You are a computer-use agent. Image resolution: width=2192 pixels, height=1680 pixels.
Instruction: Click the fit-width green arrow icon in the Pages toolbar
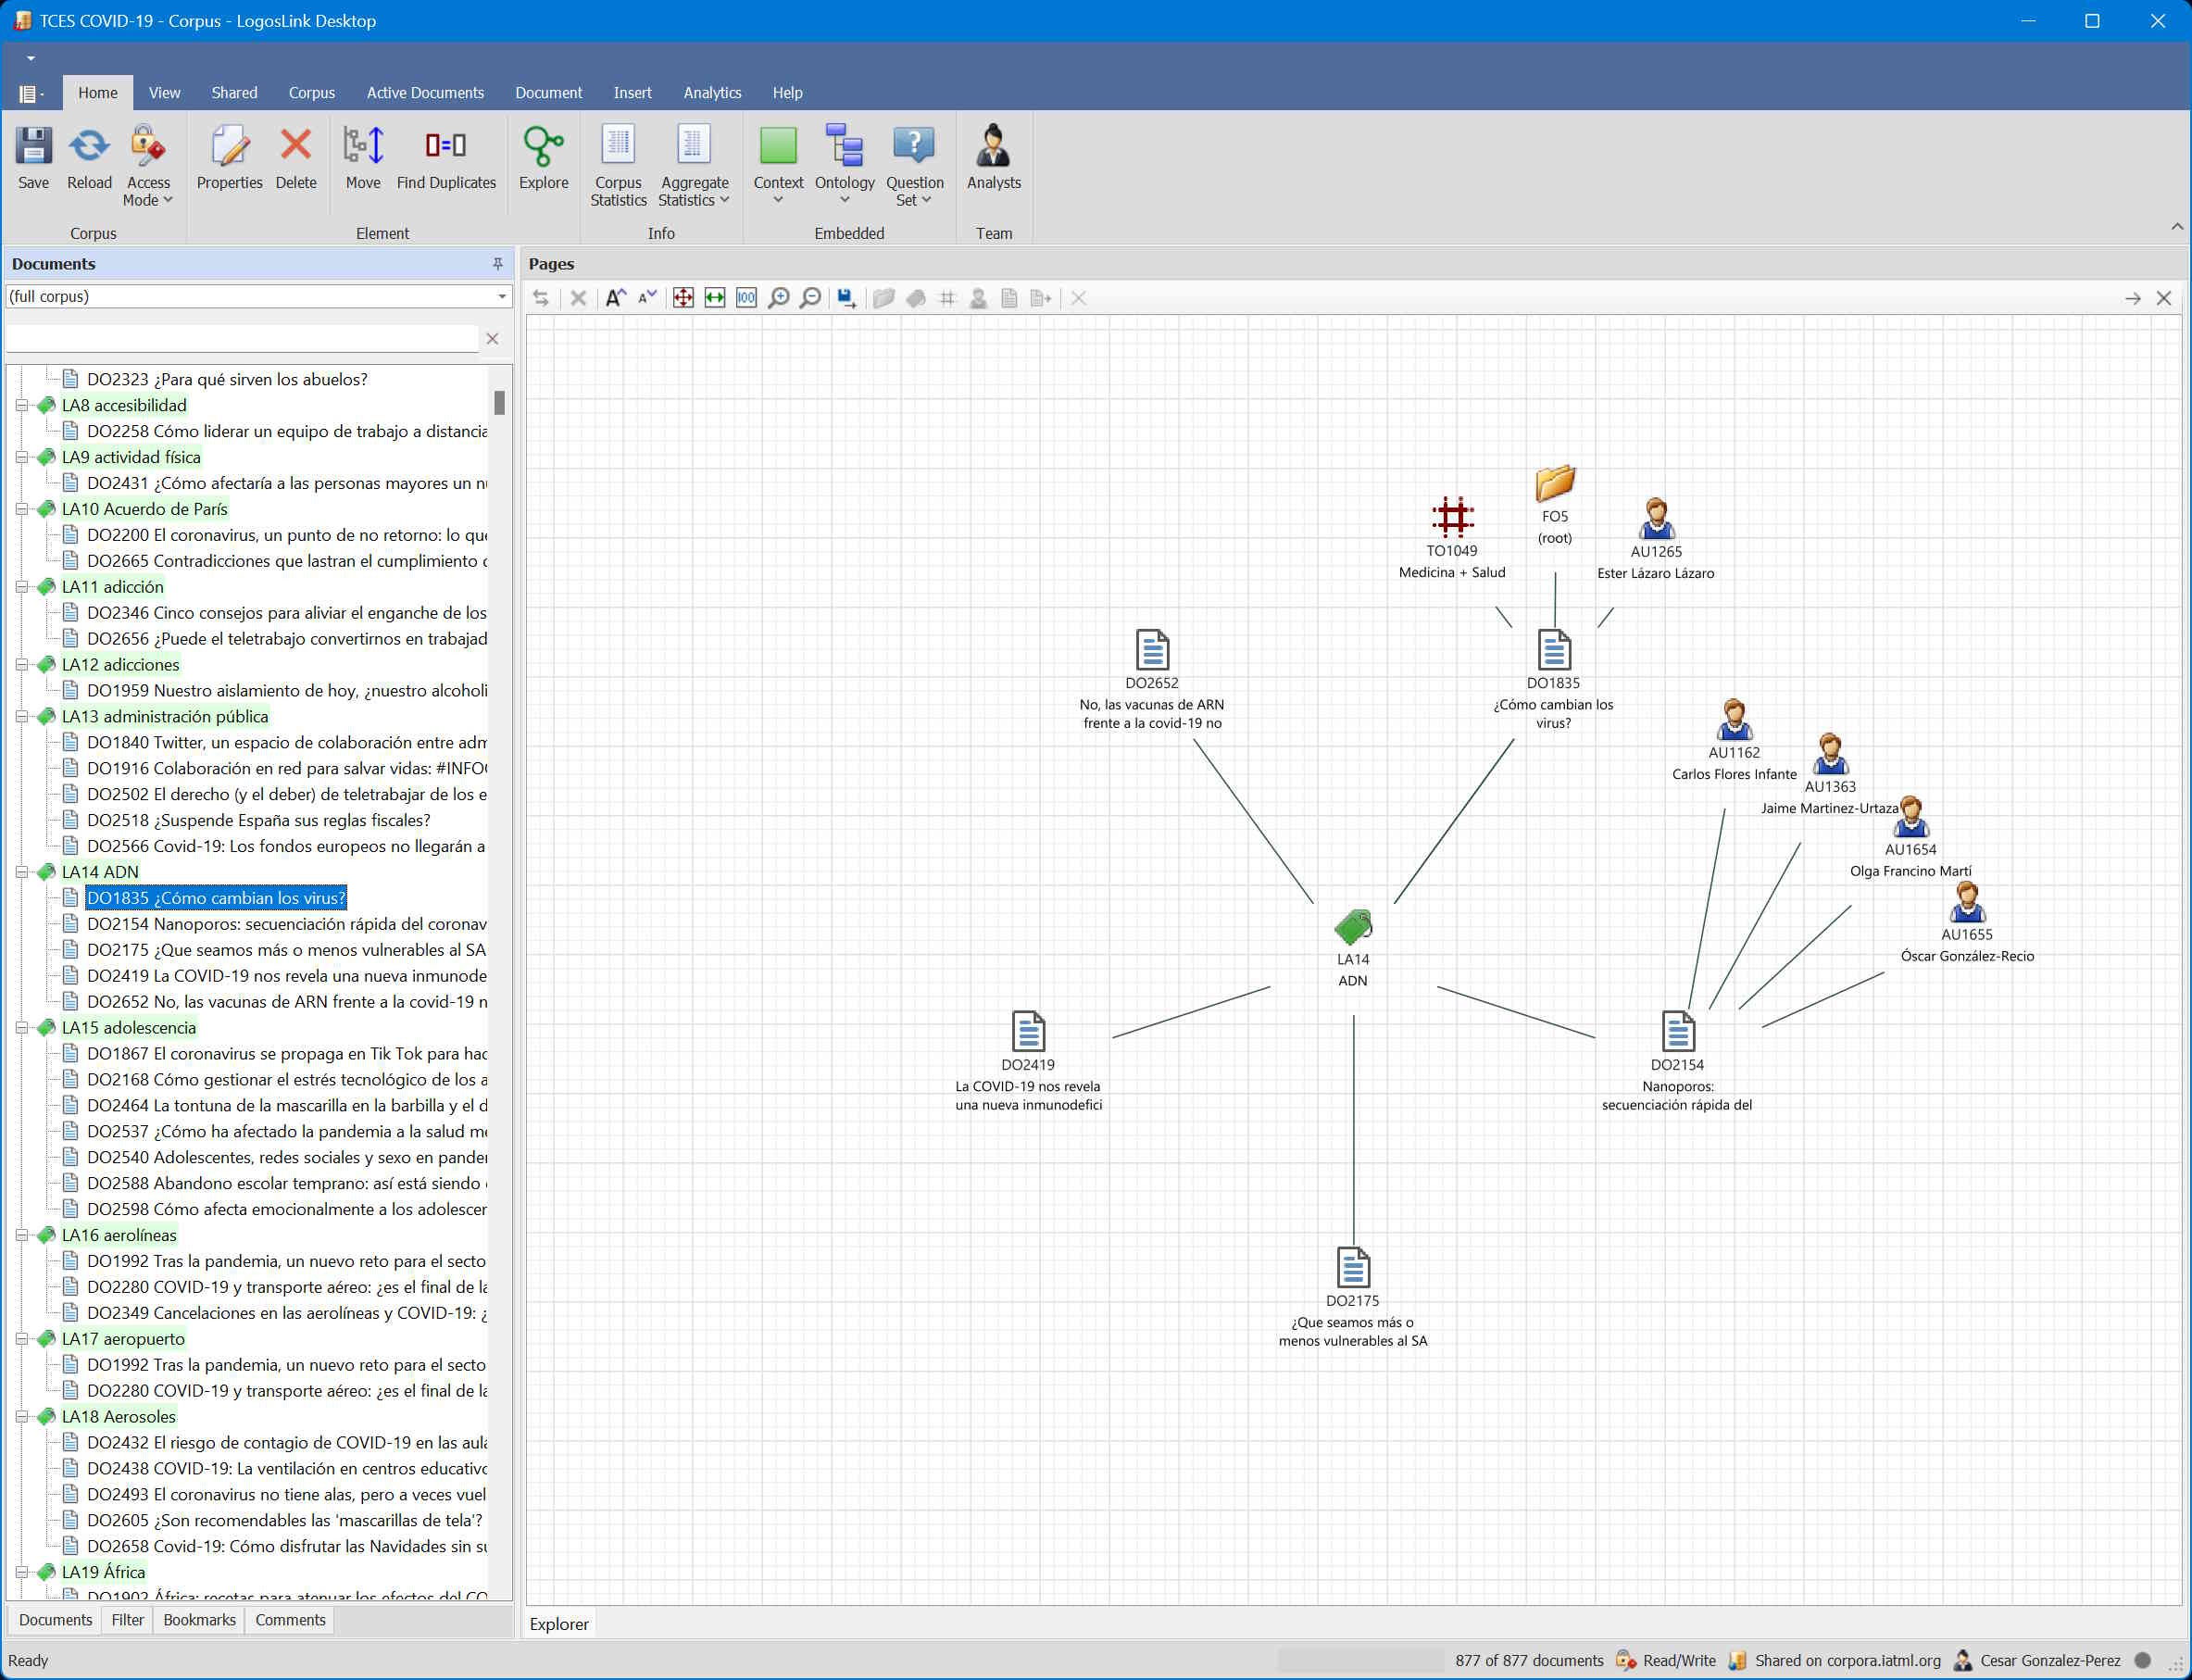[715, 298]
